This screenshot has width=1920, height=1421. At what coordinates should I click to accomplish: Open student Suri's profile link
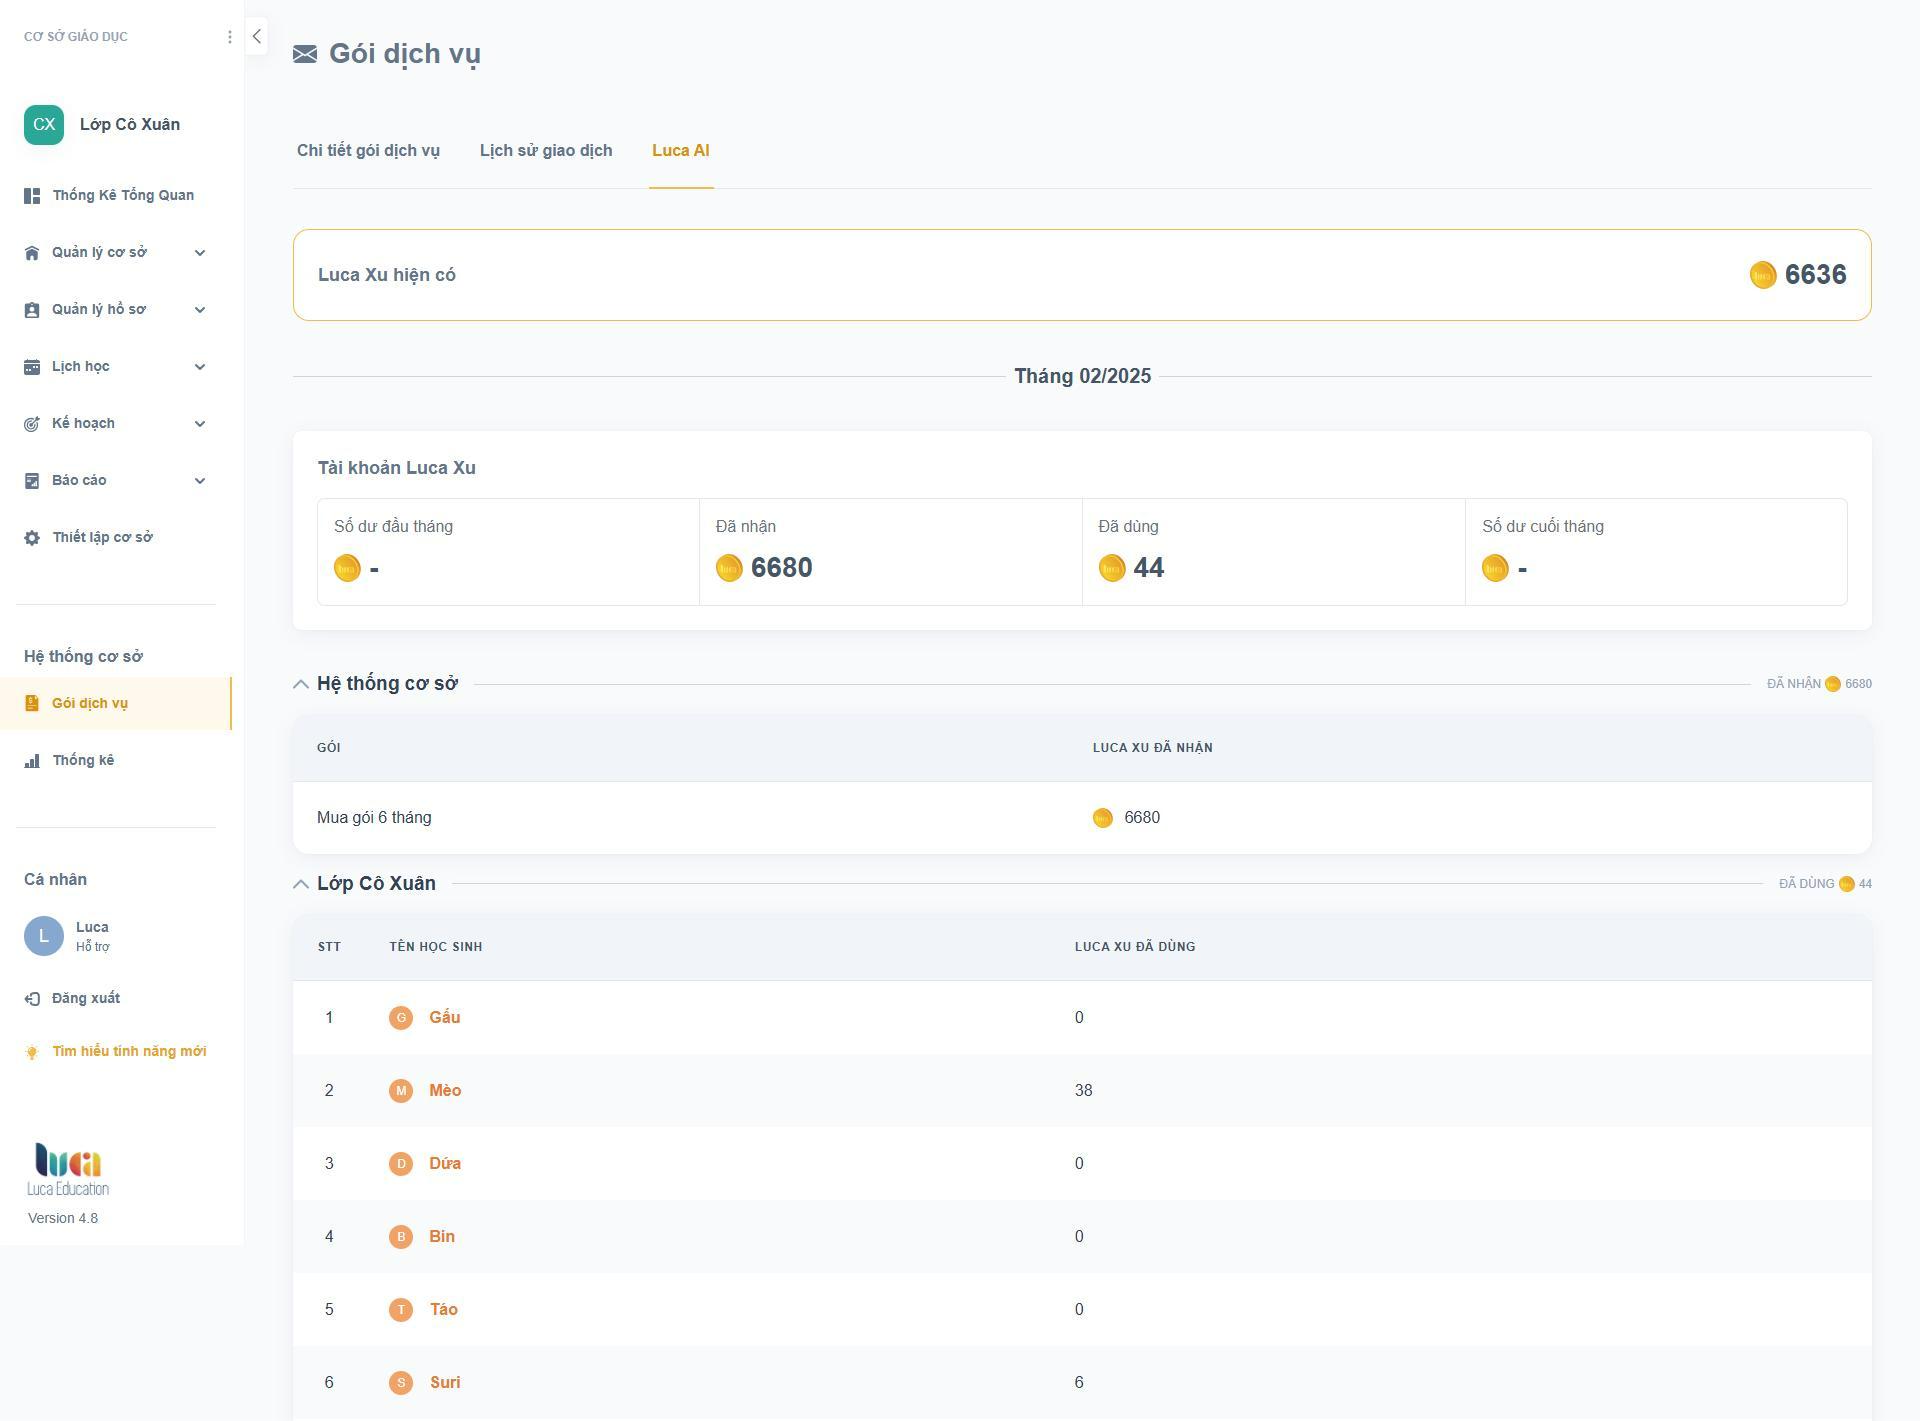(x=445, y=1383)
